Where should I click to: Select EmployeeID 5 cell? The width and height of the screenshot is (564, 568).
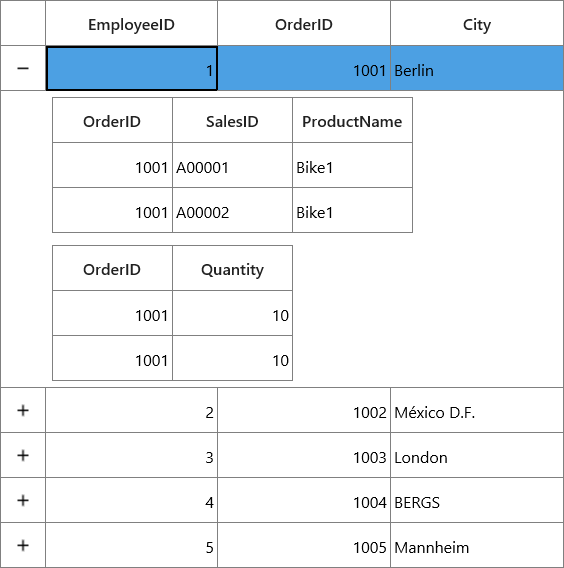pos(131,545)
